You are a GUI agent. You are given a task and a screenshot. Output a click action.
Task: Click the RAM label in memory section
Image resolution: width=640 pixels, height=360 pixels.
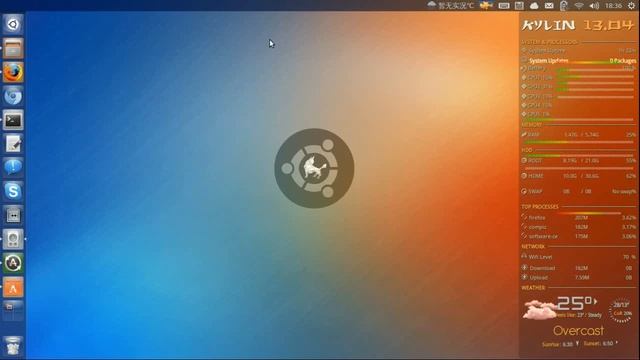coord(533,134)
